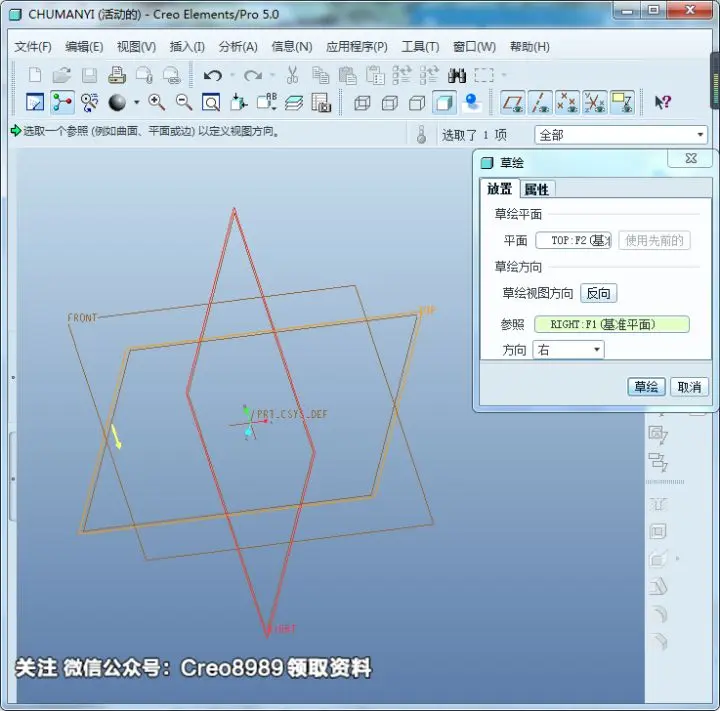
Task: Open the 插入(I) menu
Action: 187,46
